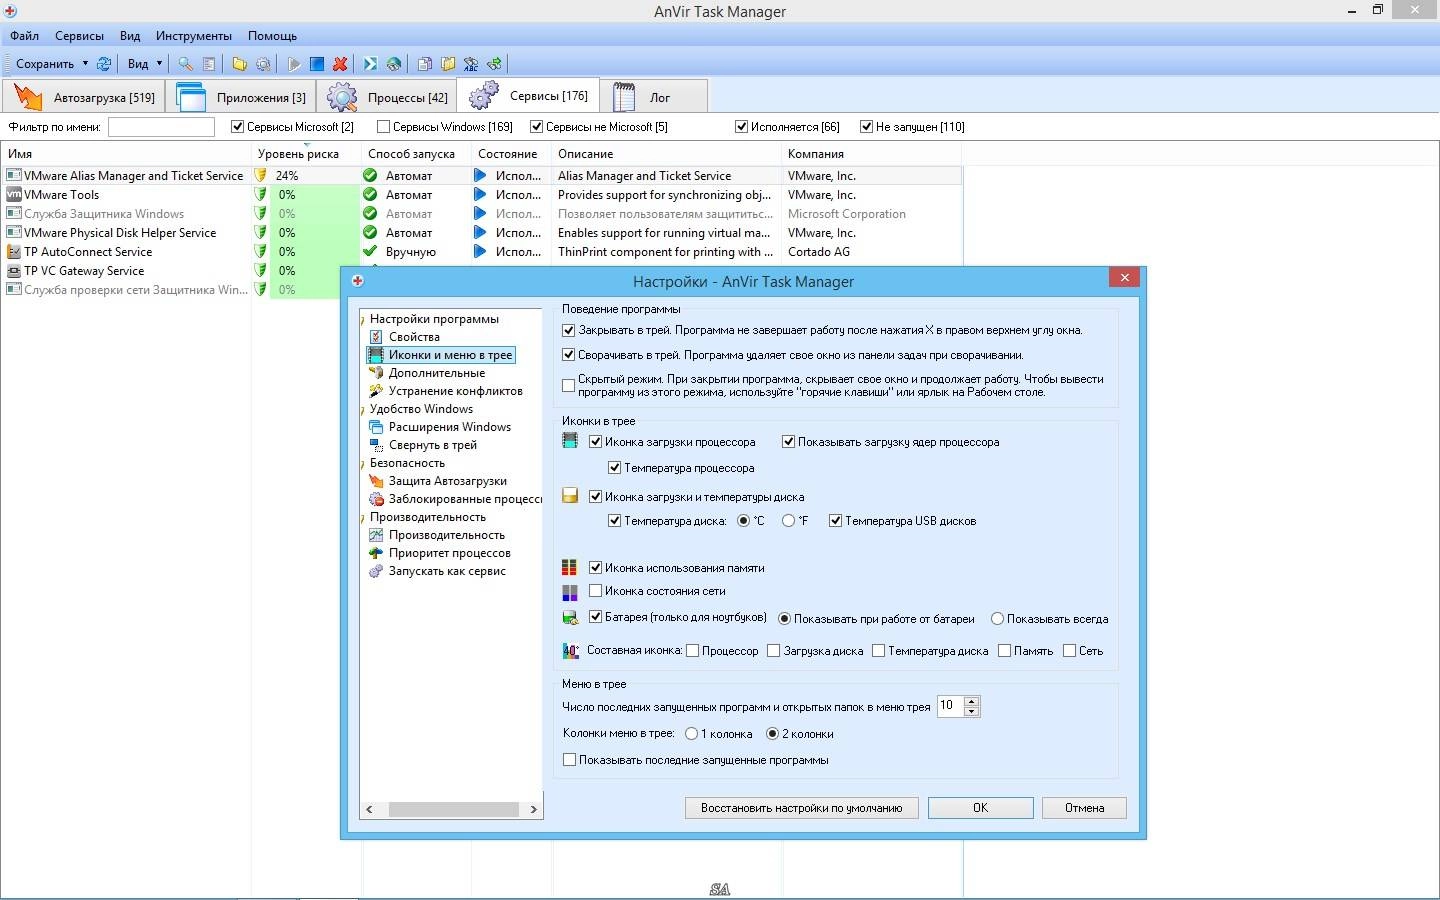Click the blue running-state arrow of VMware Tools row

(480, 195)
